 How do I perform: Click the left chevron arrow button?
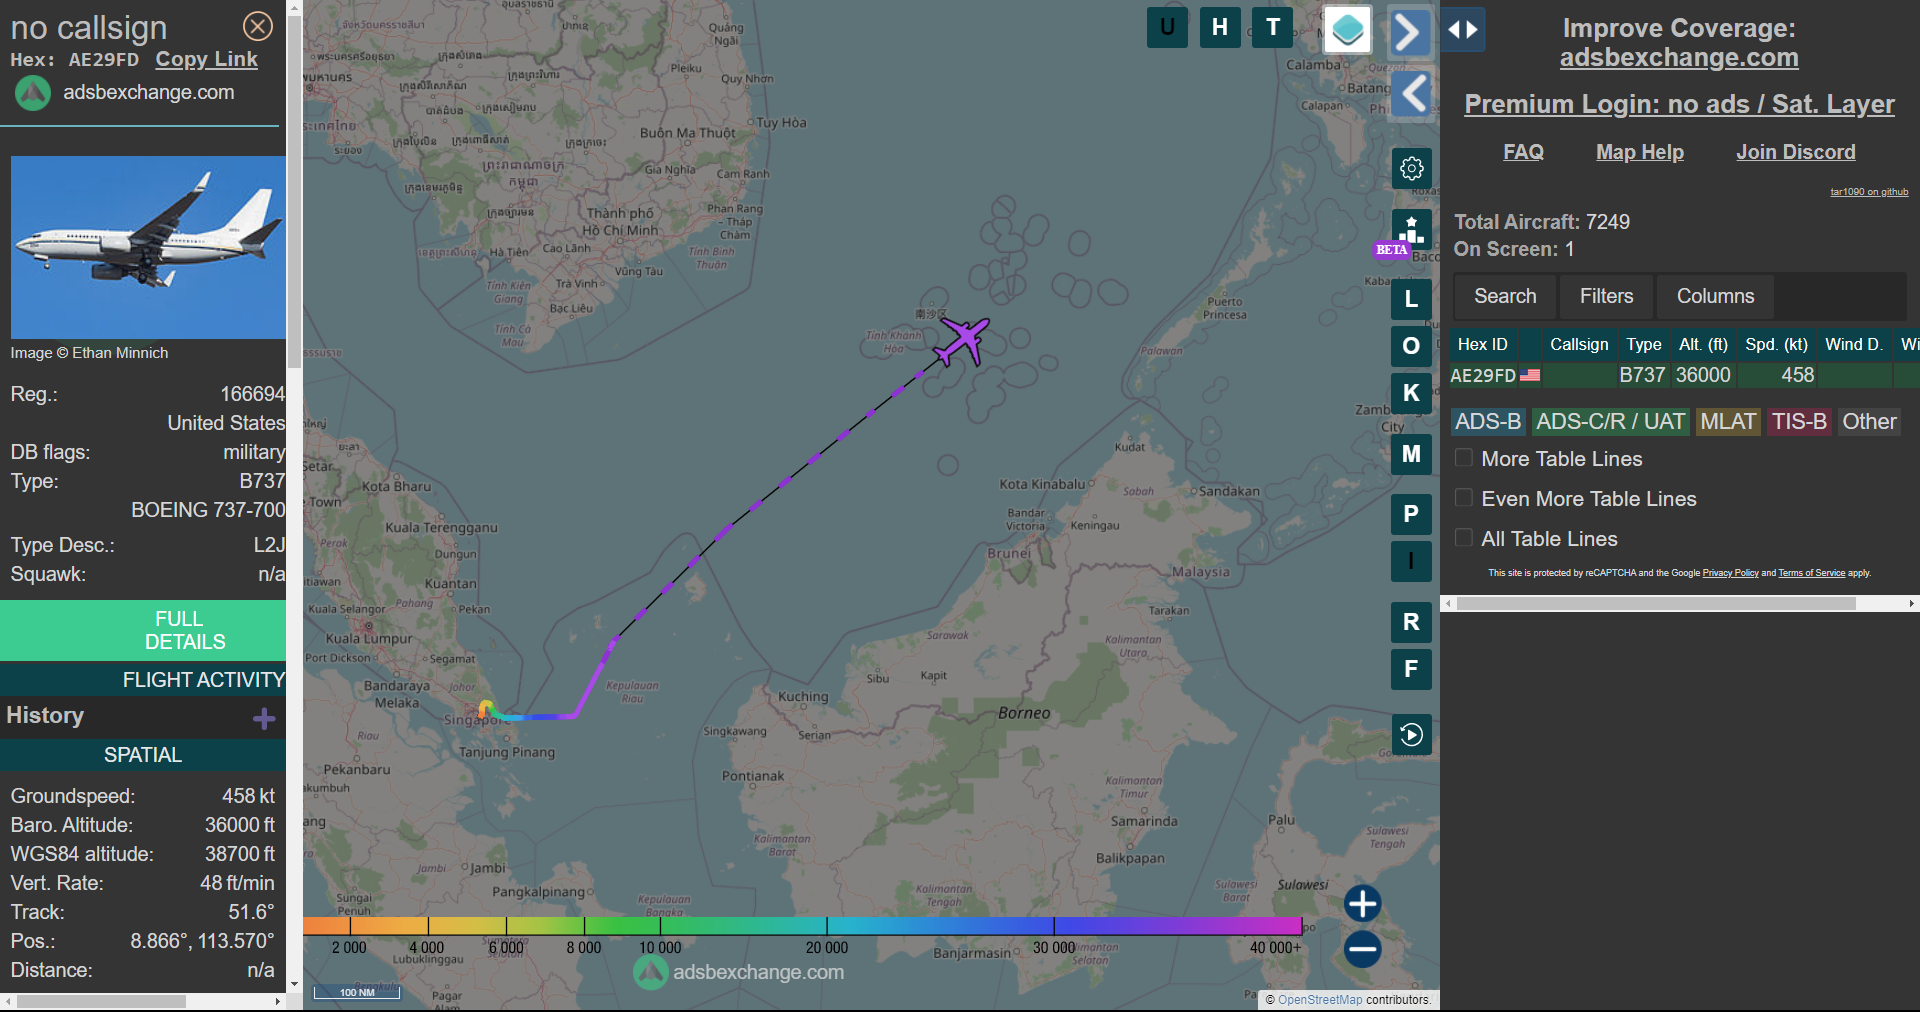pos(1412,94)
